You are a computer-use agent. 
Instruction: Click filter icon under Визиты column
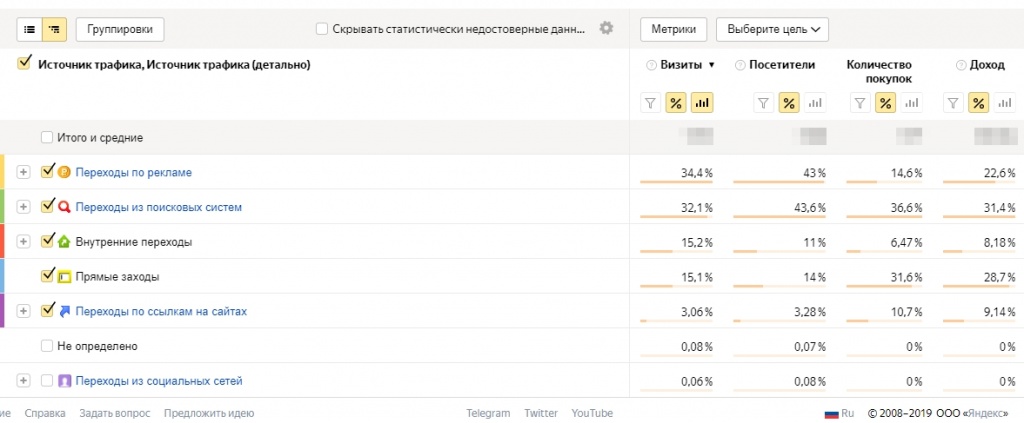tap(650, 103)
